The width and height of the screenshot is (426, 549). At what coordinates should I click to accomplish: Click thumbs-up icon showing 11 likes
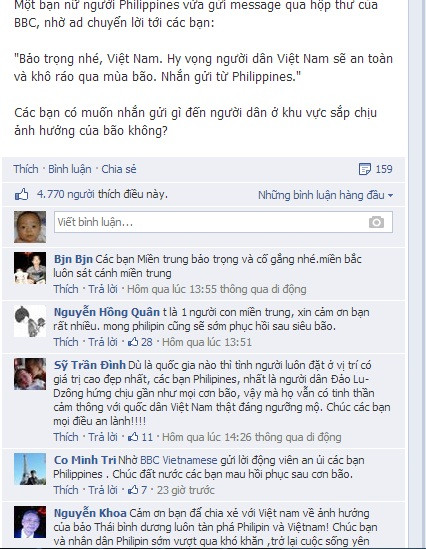[x=133, y=437]
